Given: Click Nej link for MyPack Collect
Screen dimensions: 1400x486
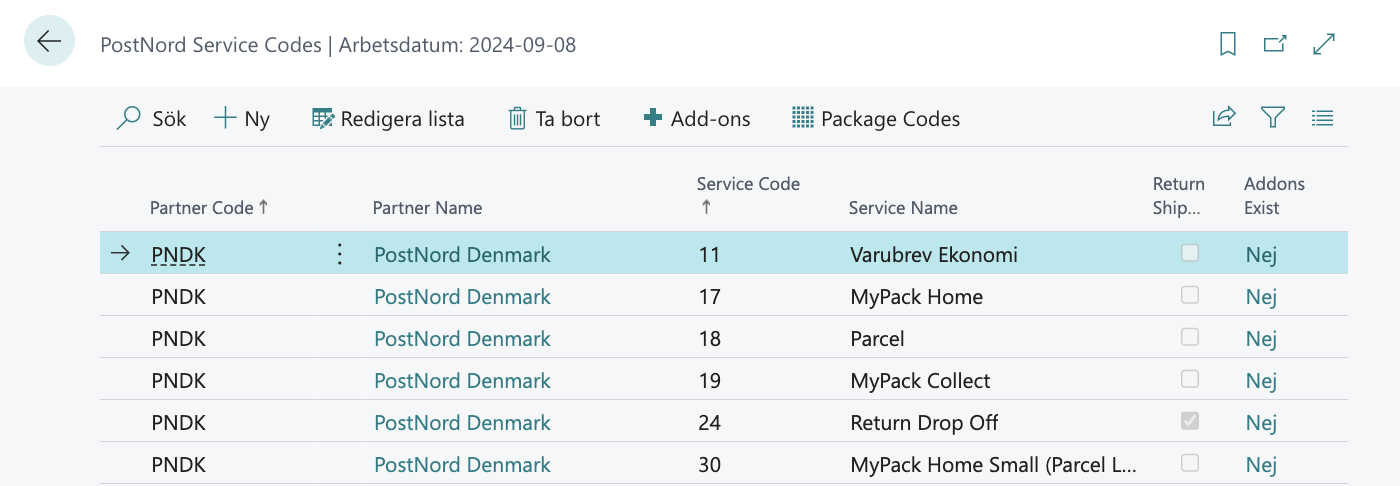Looking at the screenshot, I should (x=1261, y=380).
